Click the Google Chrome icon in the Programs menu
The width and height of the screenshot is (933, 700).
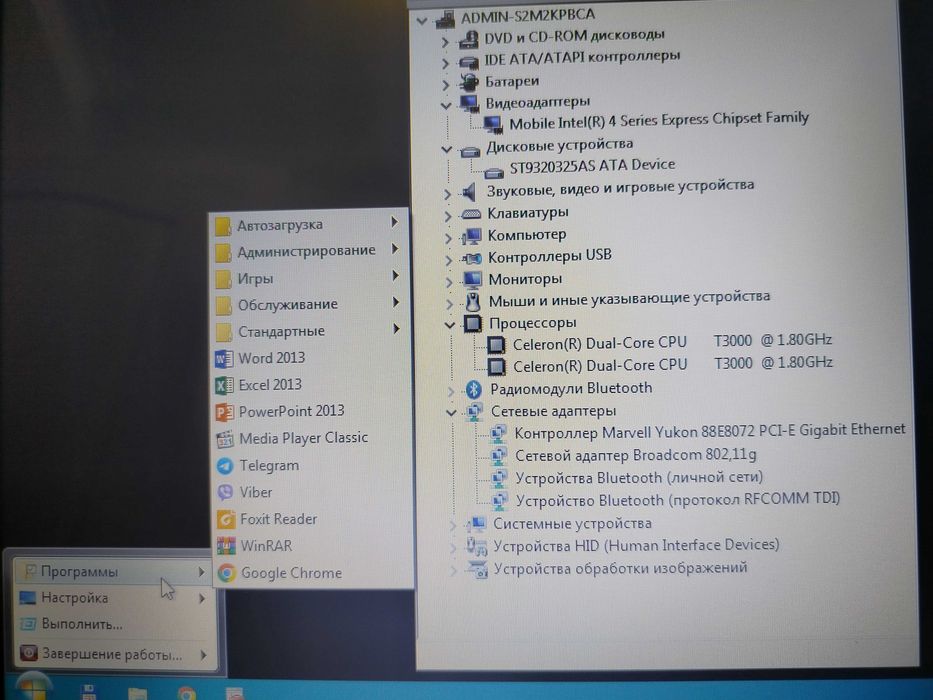(226, 573)
